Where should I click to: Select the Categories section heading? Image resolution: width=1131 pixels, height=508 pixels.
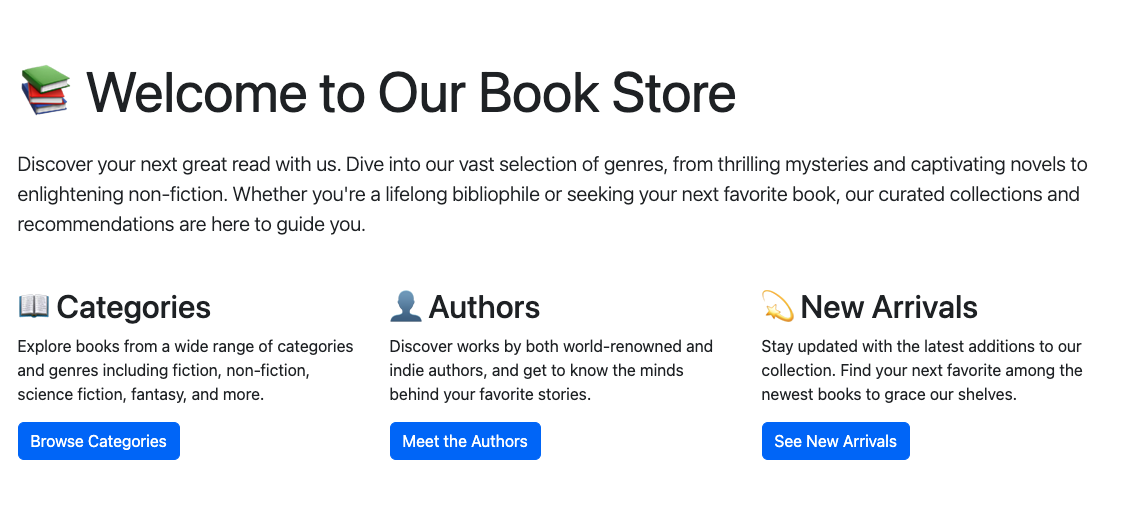[x=133, y=307]
